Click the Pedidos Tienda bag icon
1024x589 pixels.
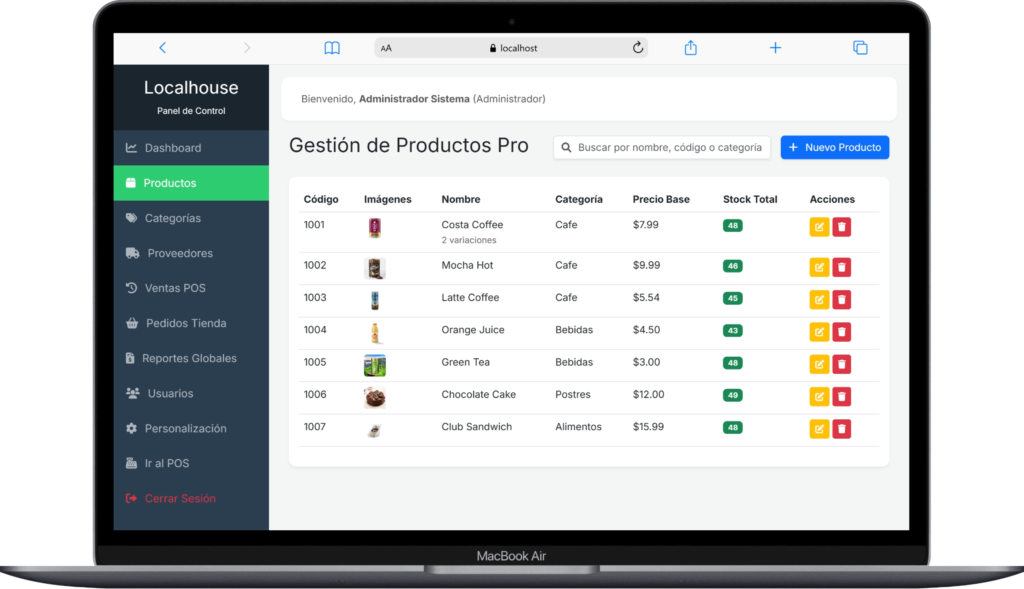(134, 323)
